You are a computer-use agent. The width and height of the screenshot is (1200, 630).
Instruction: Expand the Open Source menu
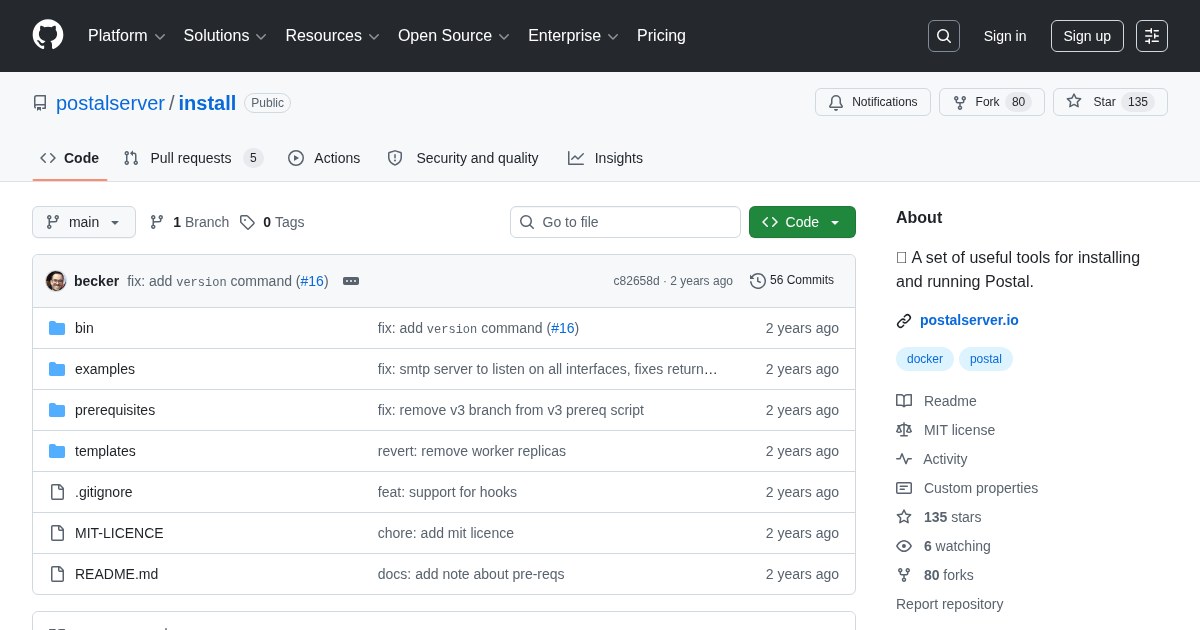[x=453, y=36]
